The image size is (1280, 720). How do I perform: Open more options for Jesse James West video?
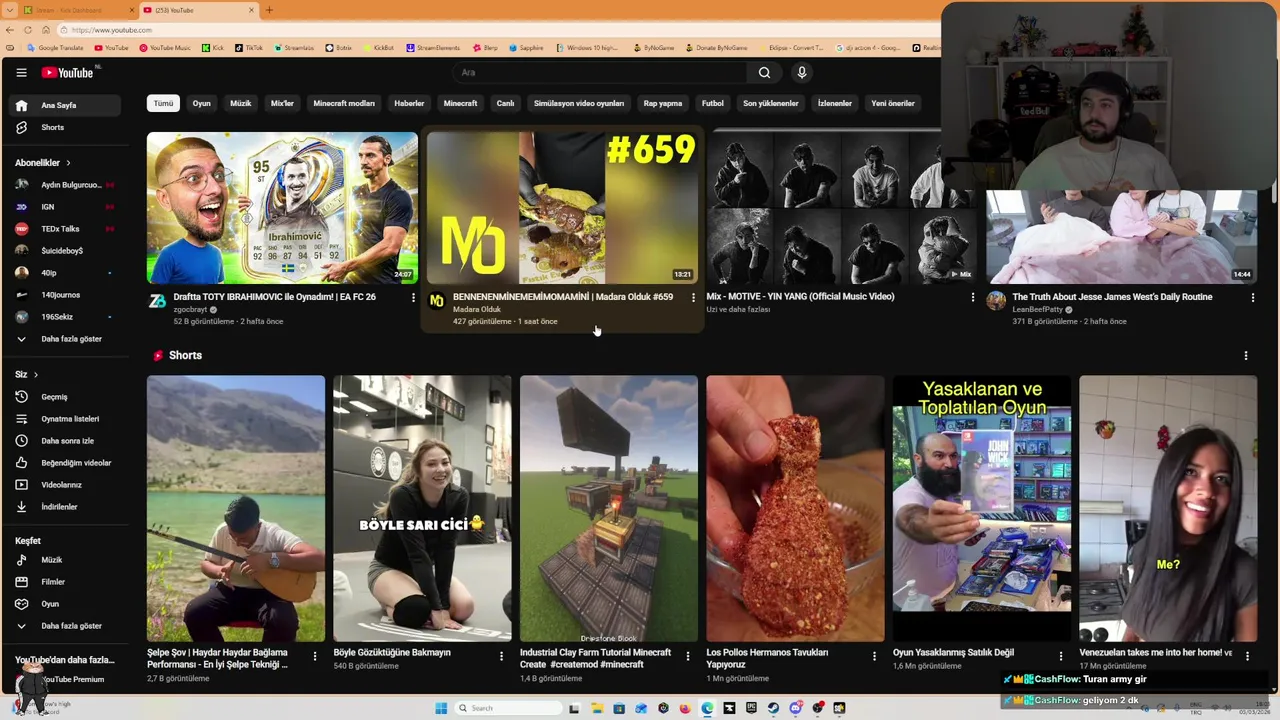[x=1253, y=297]
